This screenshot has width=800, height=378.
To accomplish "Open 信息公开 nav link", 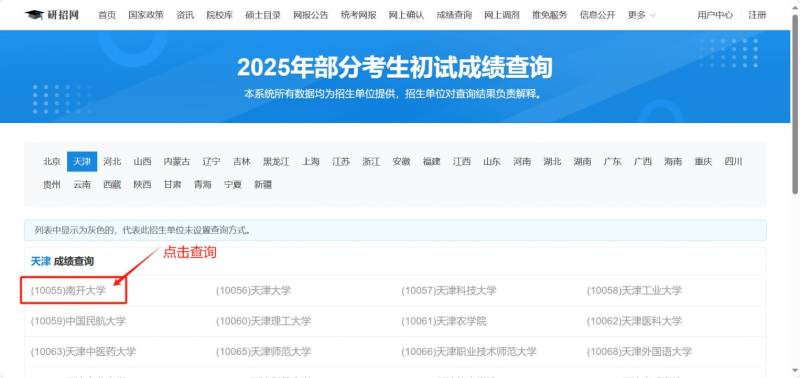I will click(x=597, y=15).
